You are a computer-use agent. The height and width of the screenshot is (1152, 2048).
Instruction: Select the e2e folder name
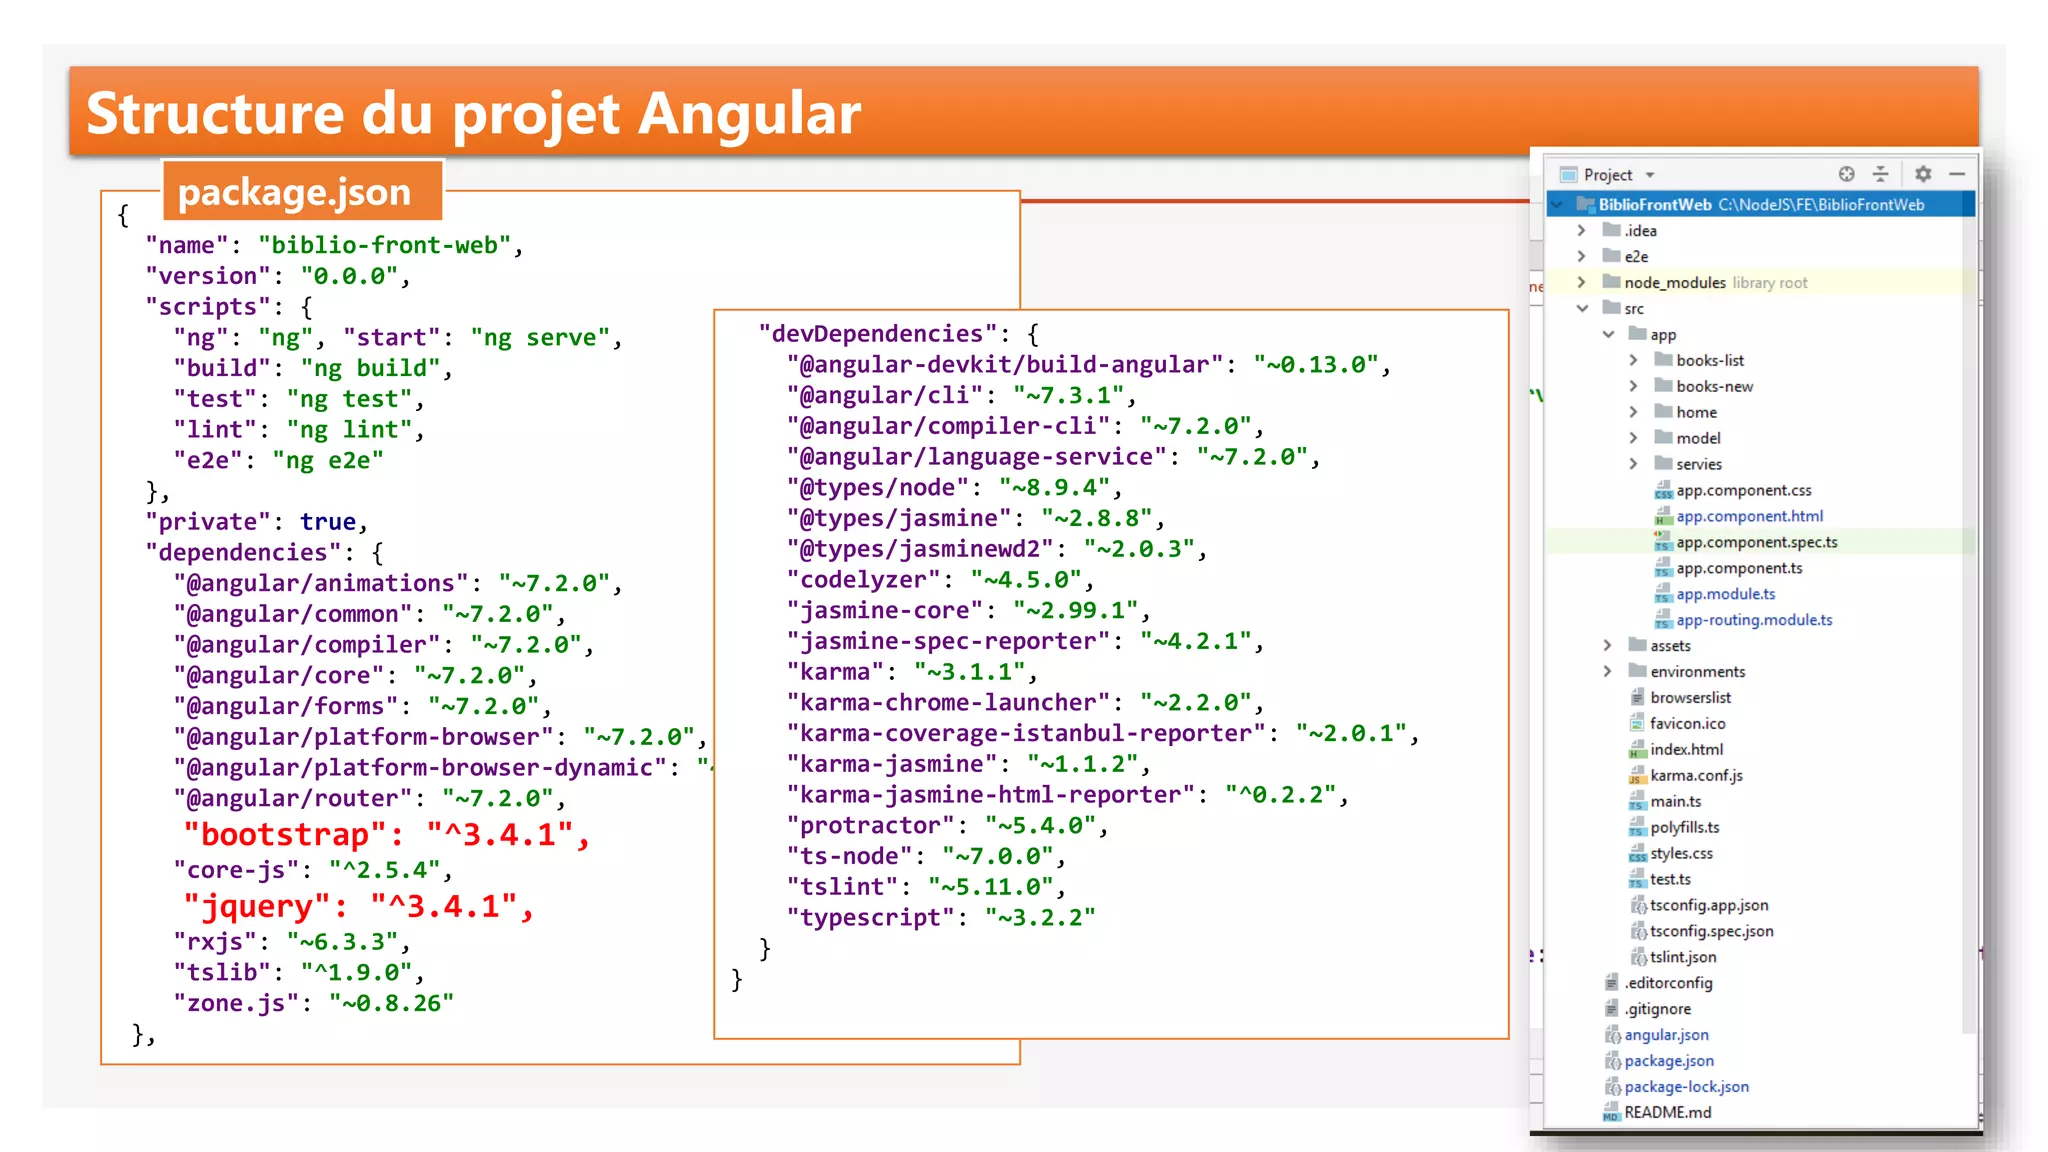click(x=1636, y=257)
